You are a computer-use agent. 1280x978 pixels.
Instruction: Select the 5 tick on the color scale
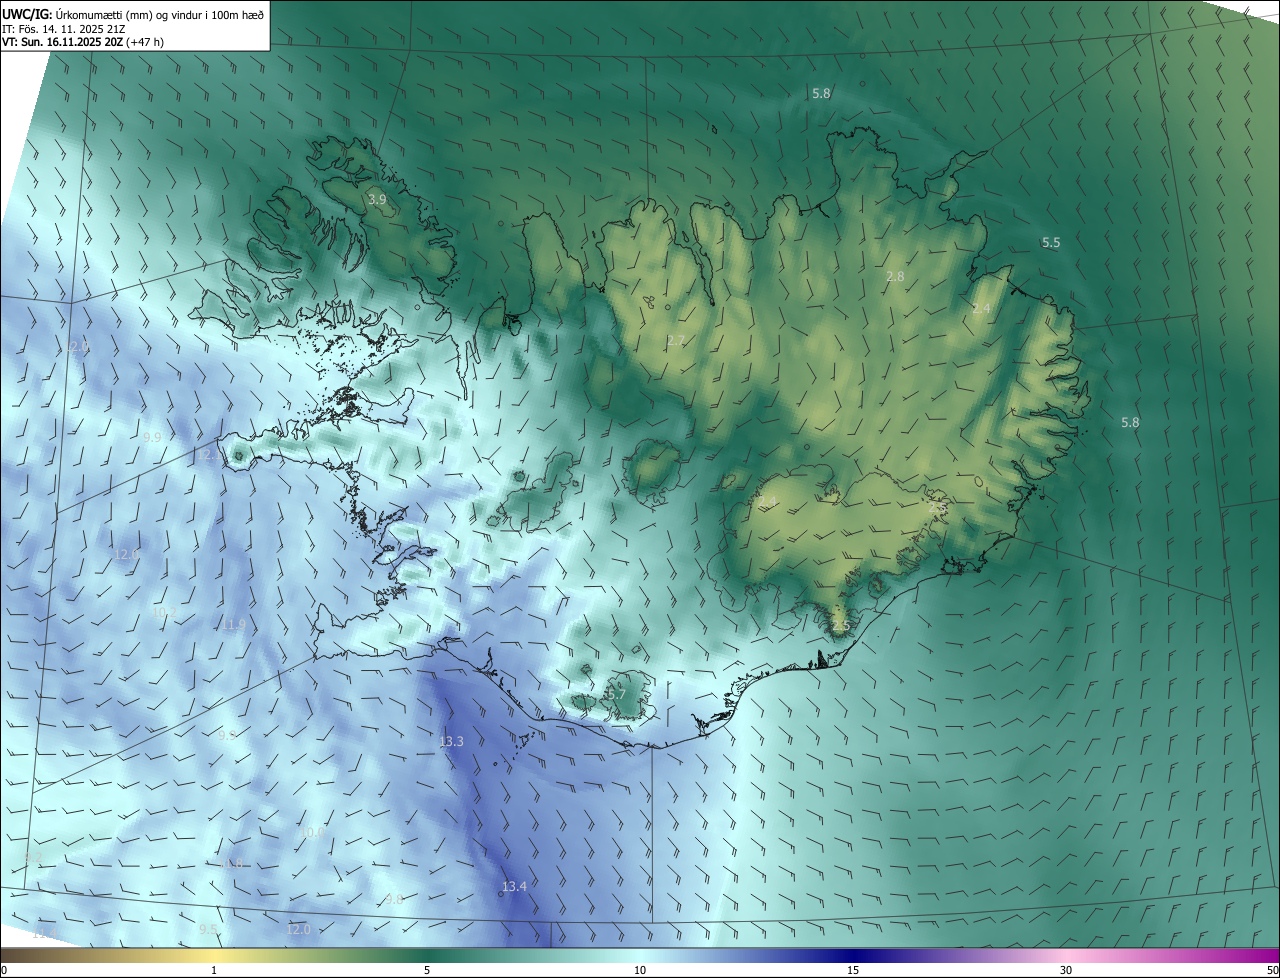pyautogui.click(x=427, y=970)
